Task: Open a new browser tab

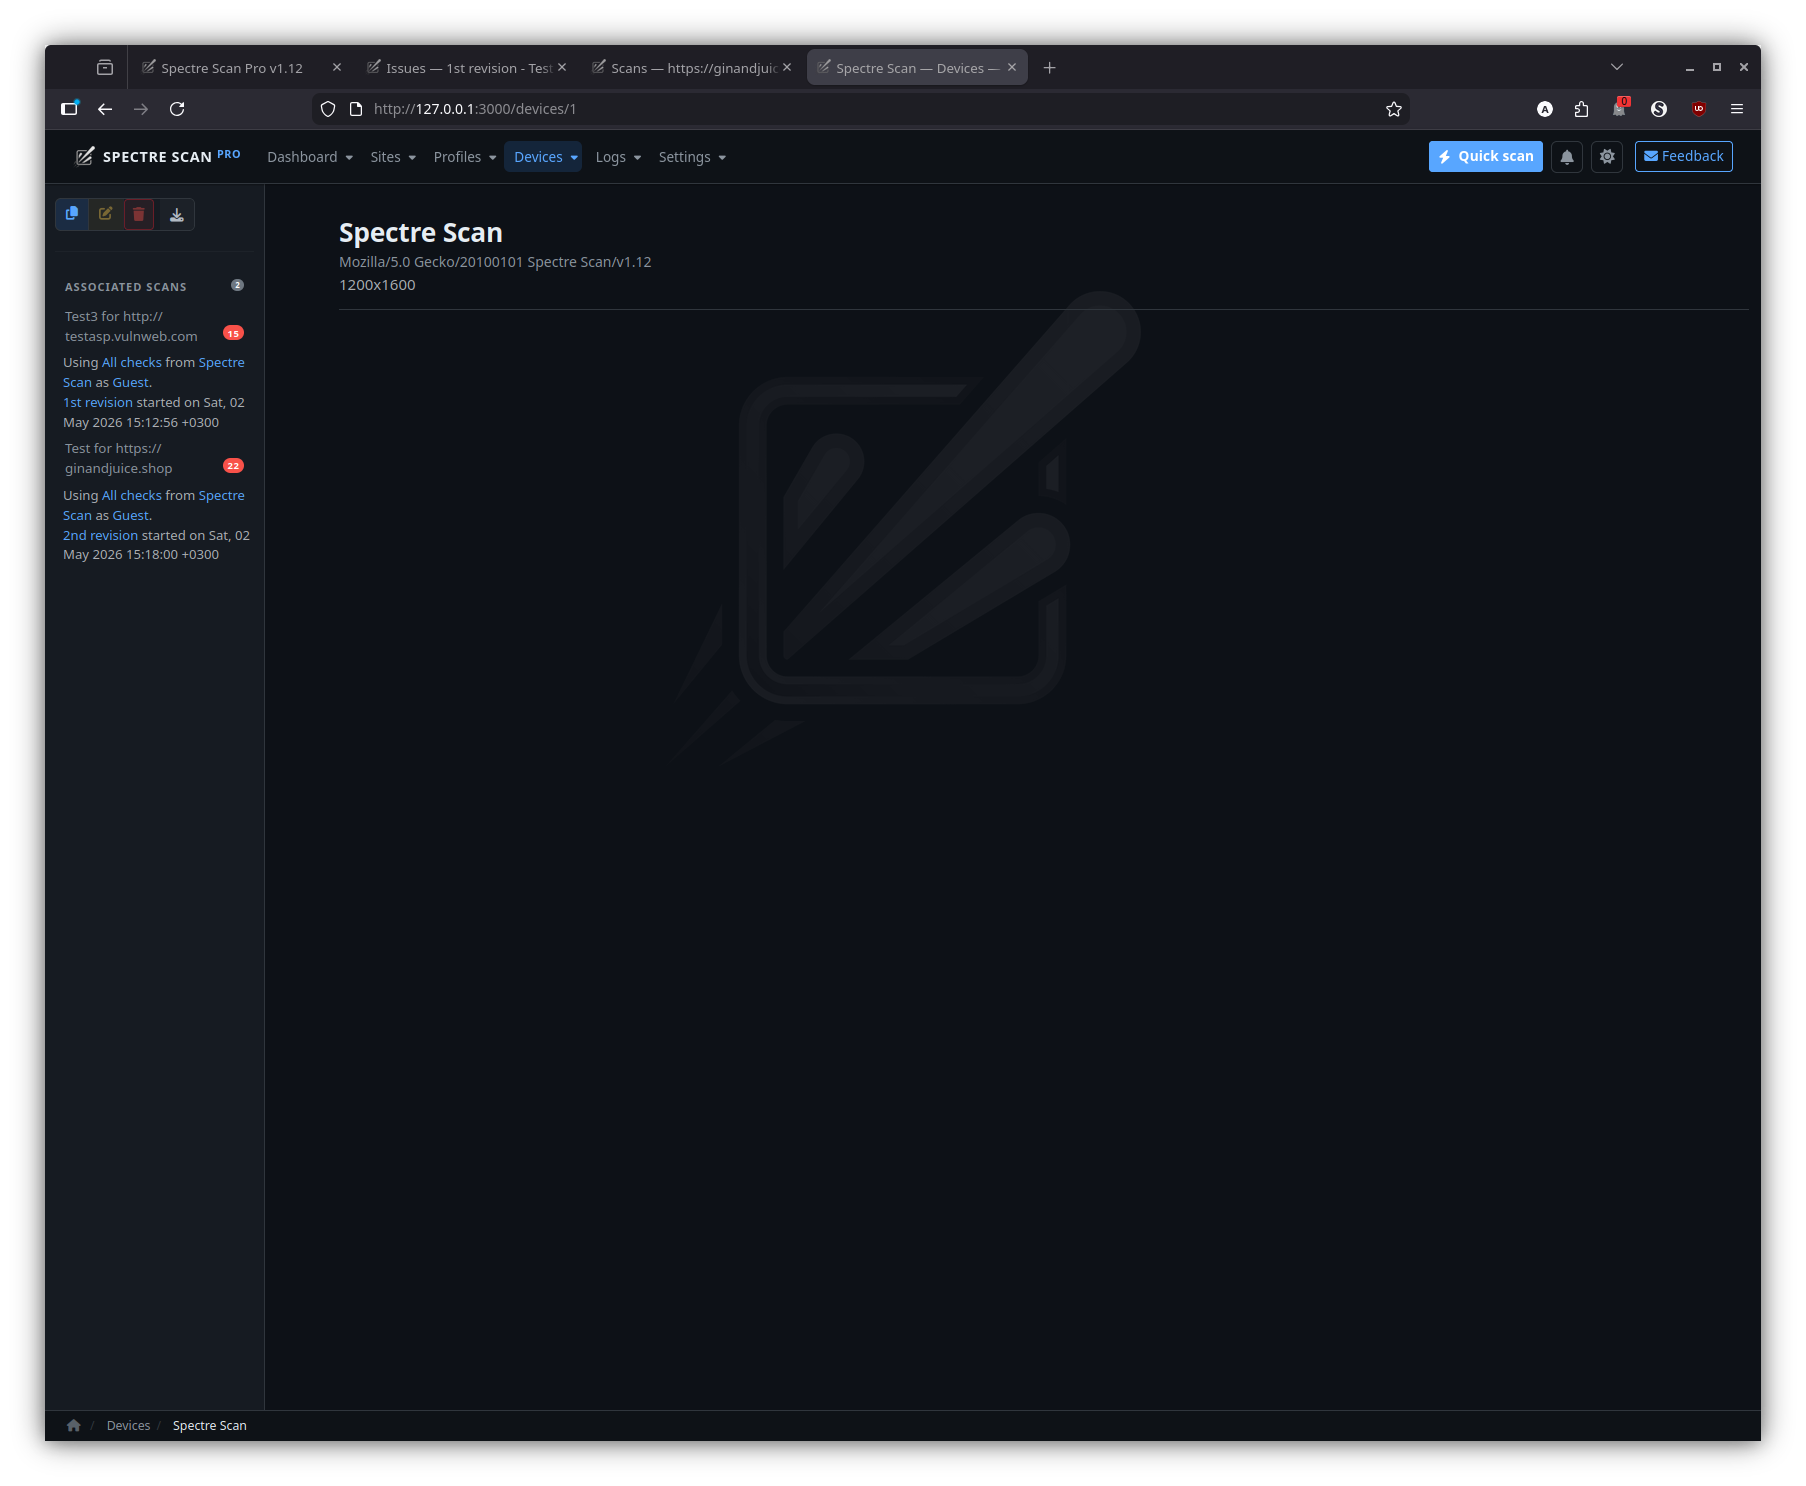Action: [x=1049, y=68]
